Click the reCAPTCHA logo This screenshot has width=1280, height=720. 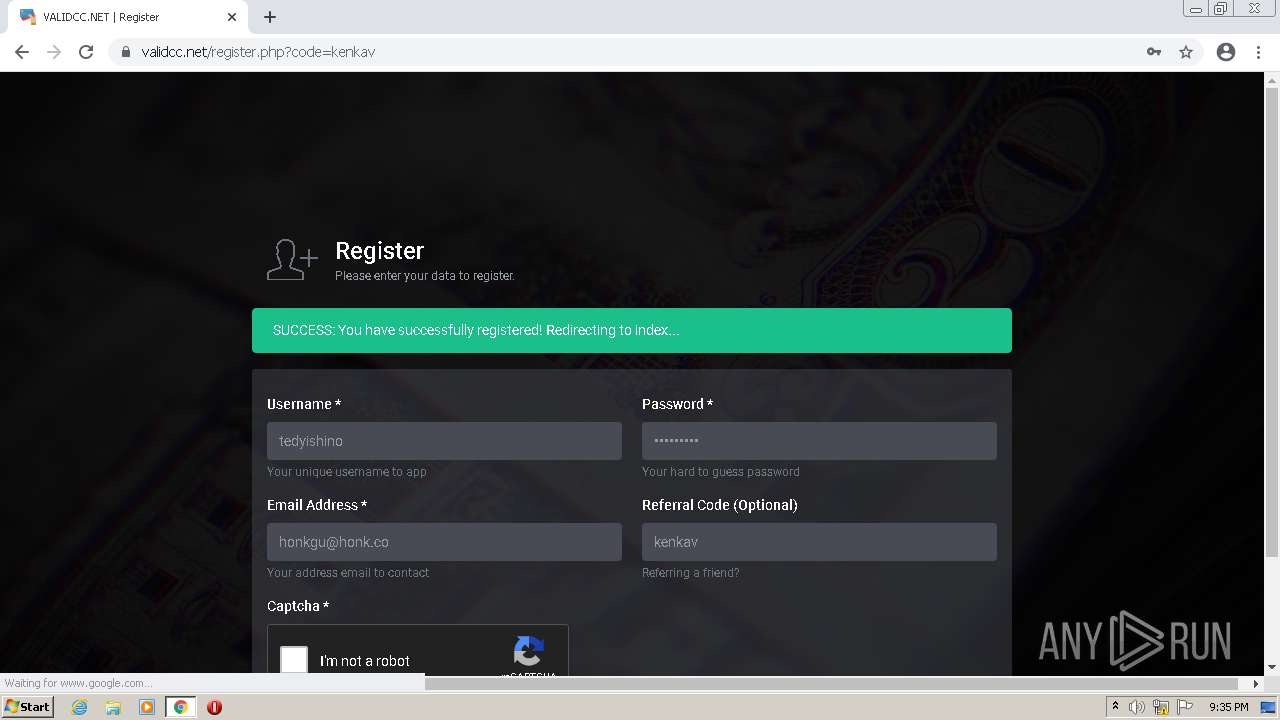[529, 652]
